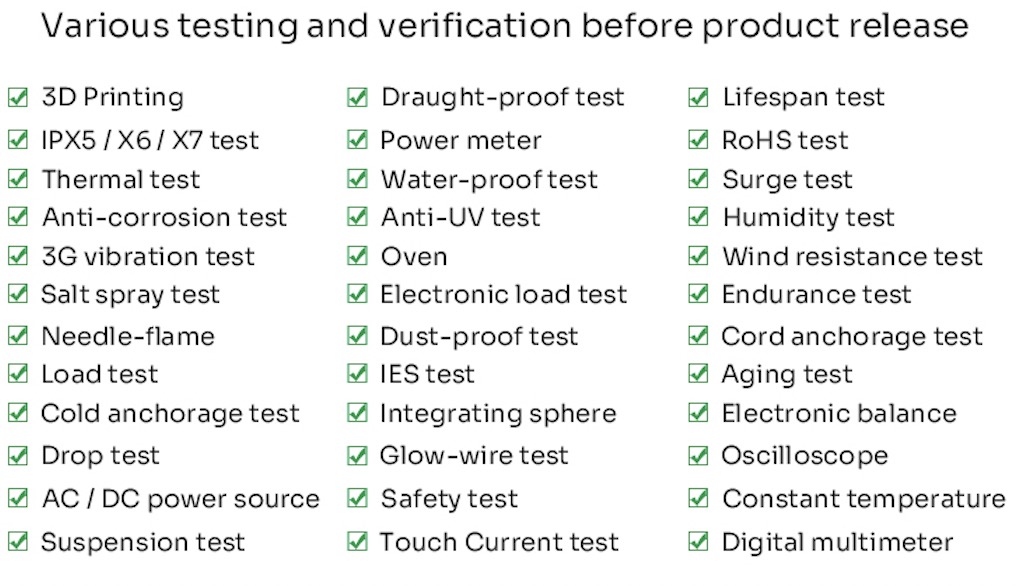Click the Anti-corrosion test text
The height and width of the screenshot is (586, 1020).
tap(165, 217)
